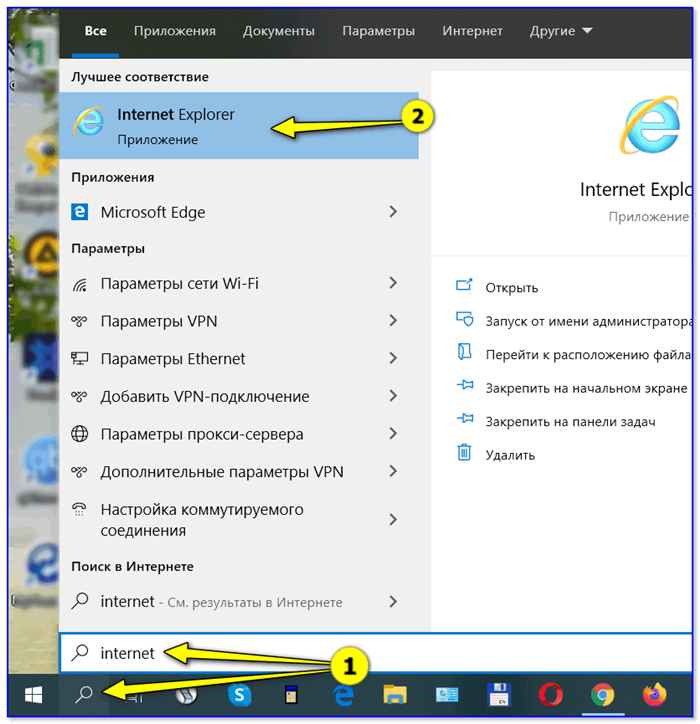Expand Настройка коммутируемого соединения chevron
The image size is (700, 724).
click(393, 520)
